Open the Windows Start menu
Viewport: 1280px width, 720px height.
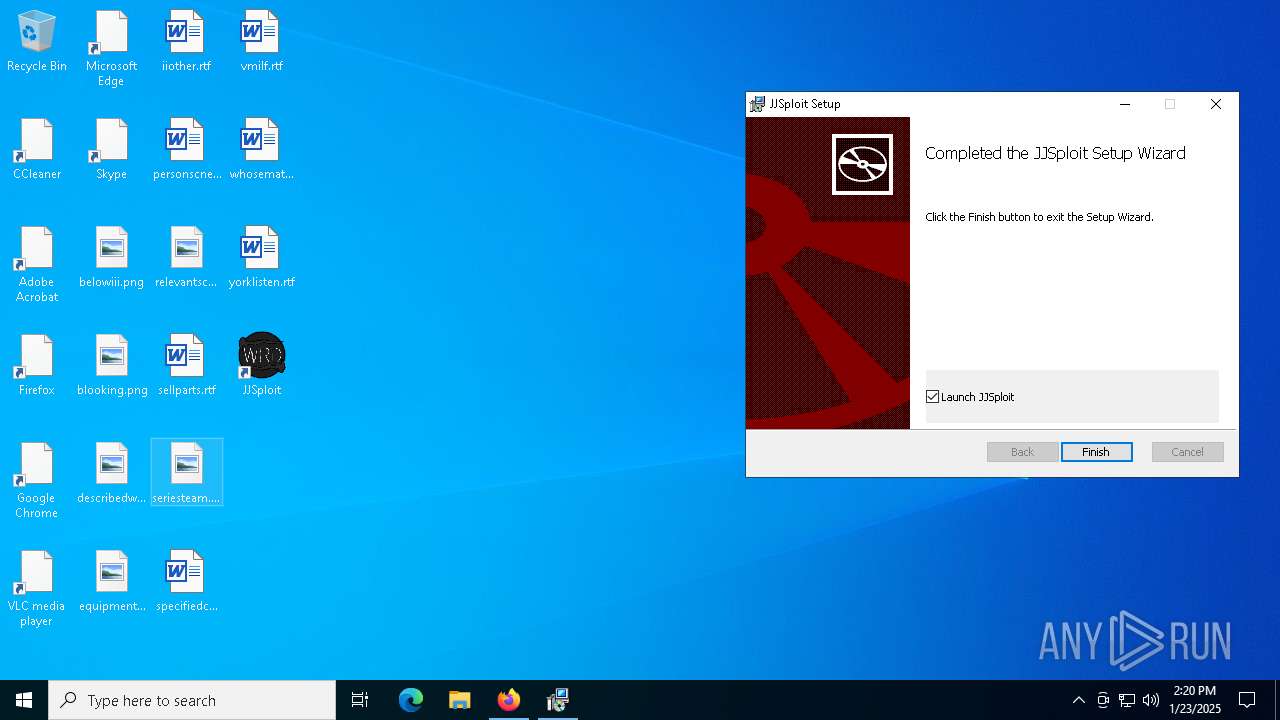coord(24,700)
